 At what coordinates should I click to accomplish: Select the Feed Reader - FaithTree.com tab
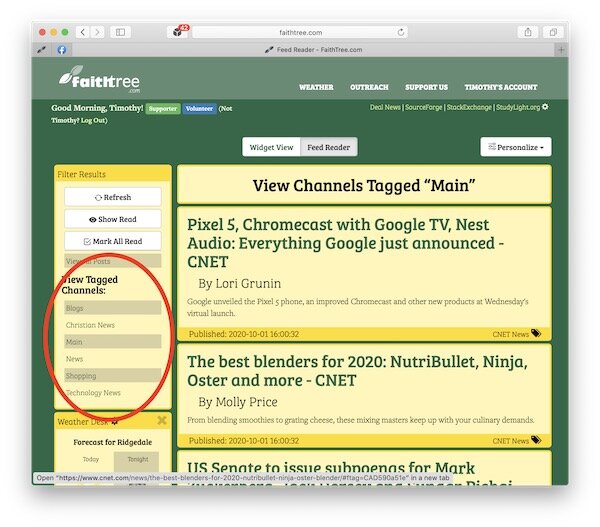313,50
